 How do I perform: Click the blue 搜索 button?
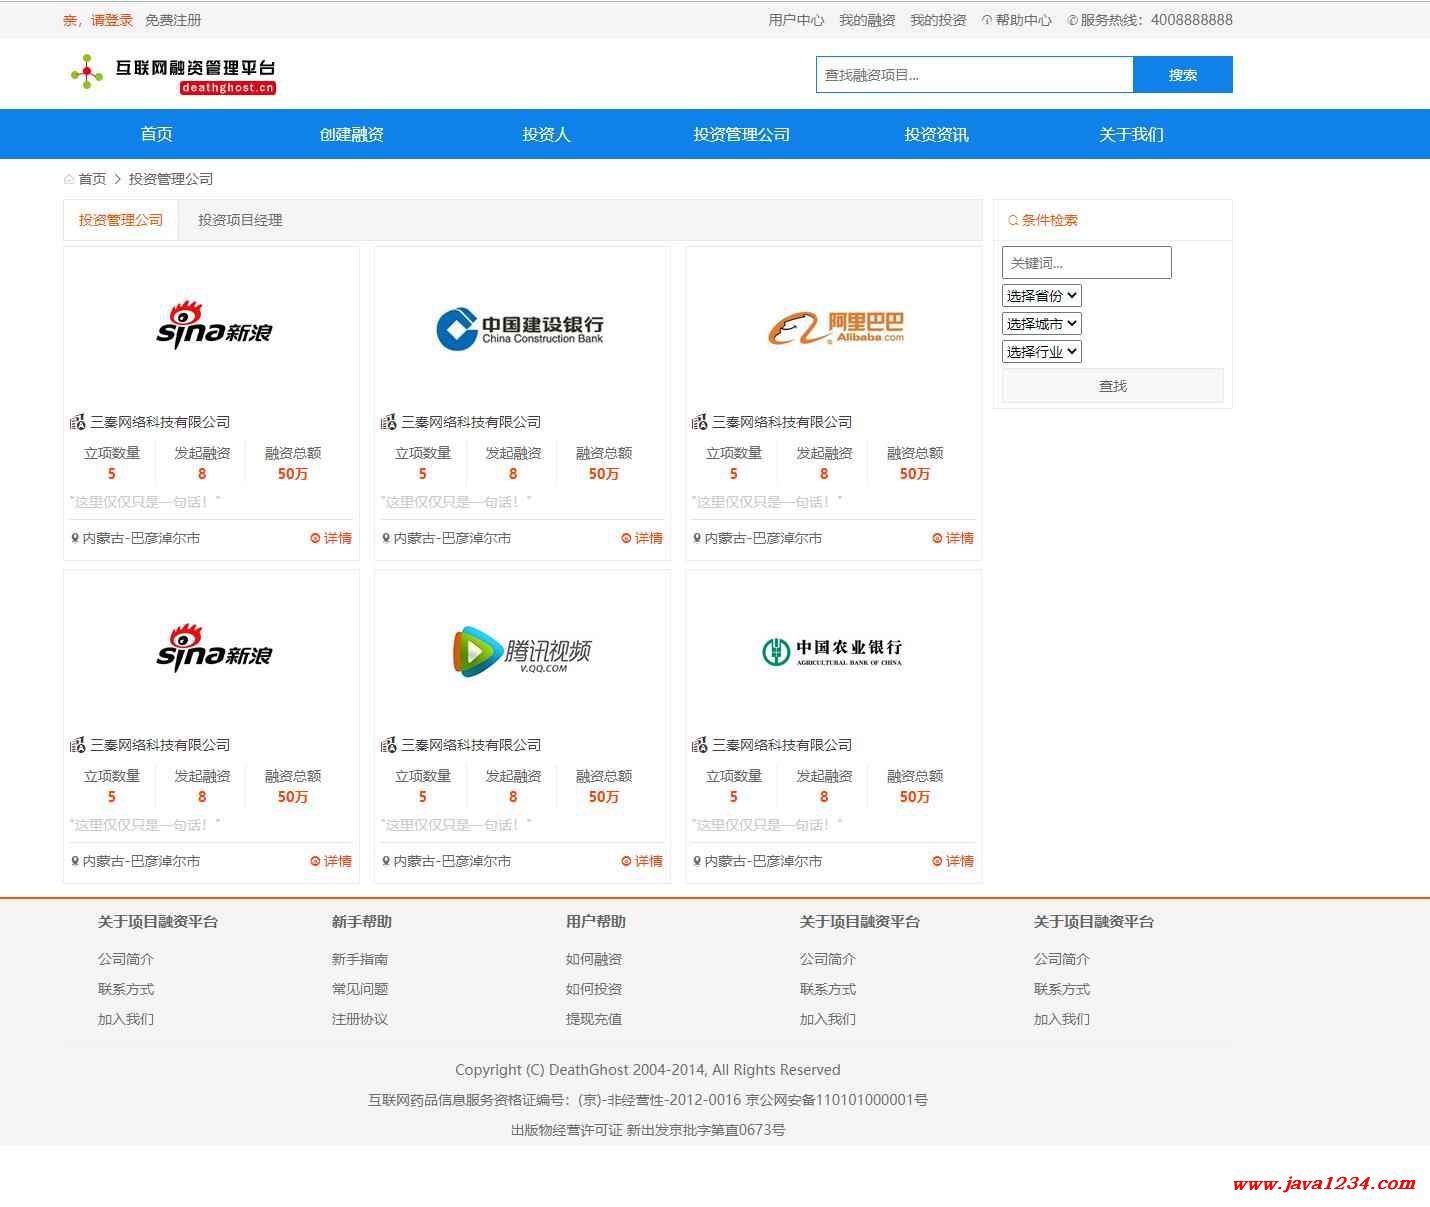pos(1182,75)
